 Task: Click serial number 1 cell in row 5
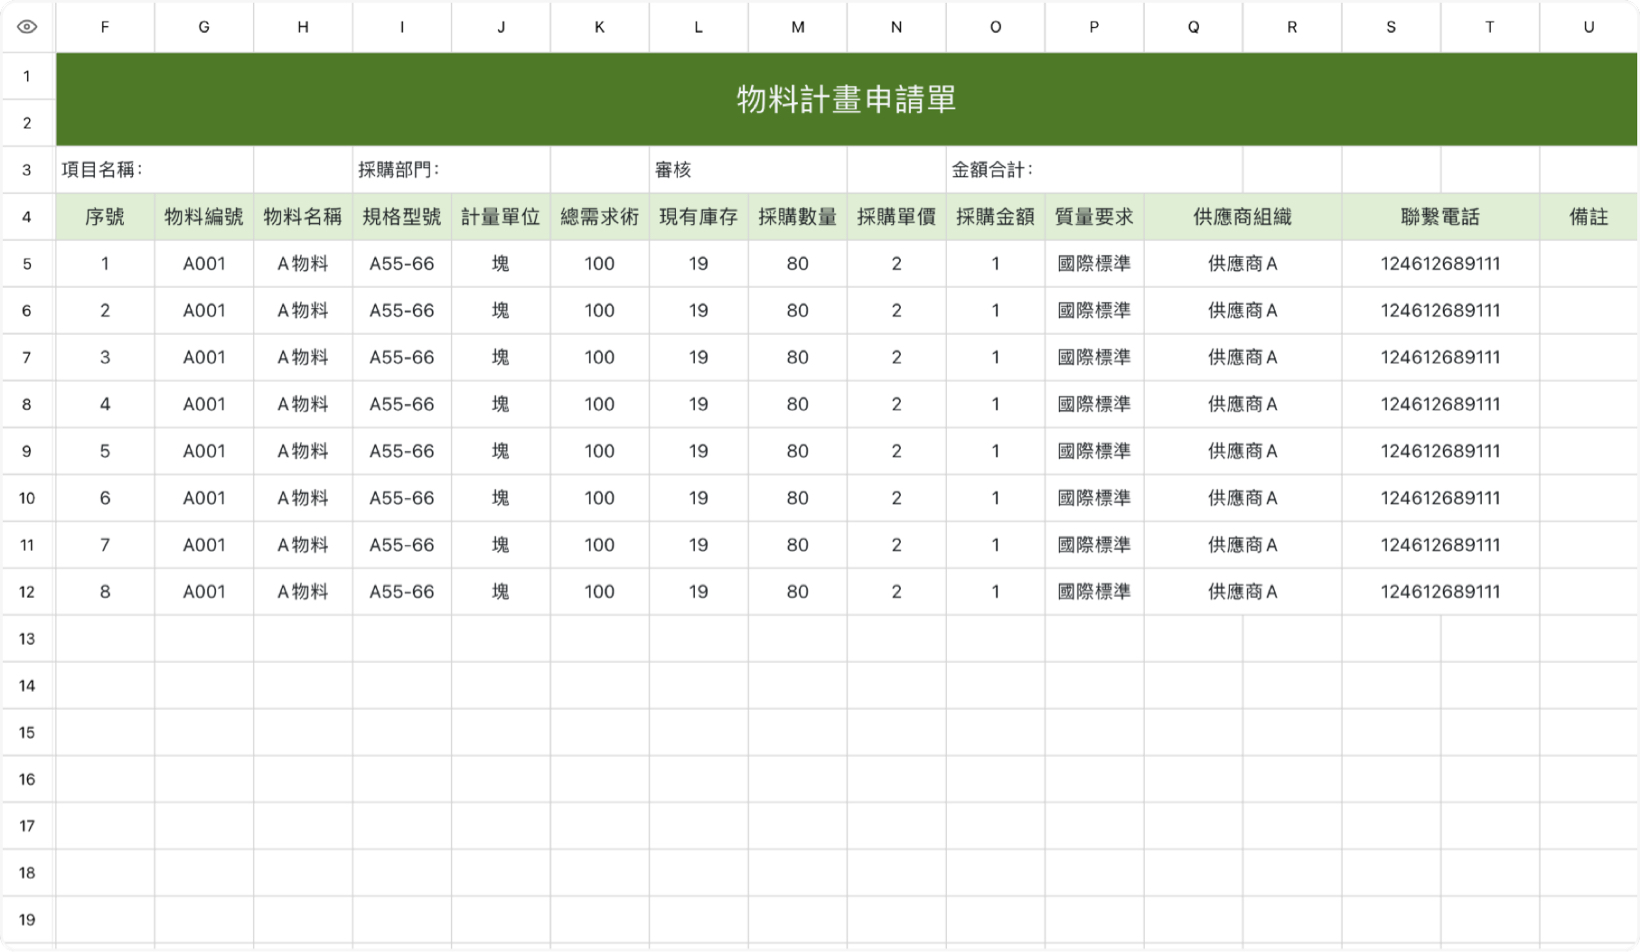point(105,264)
